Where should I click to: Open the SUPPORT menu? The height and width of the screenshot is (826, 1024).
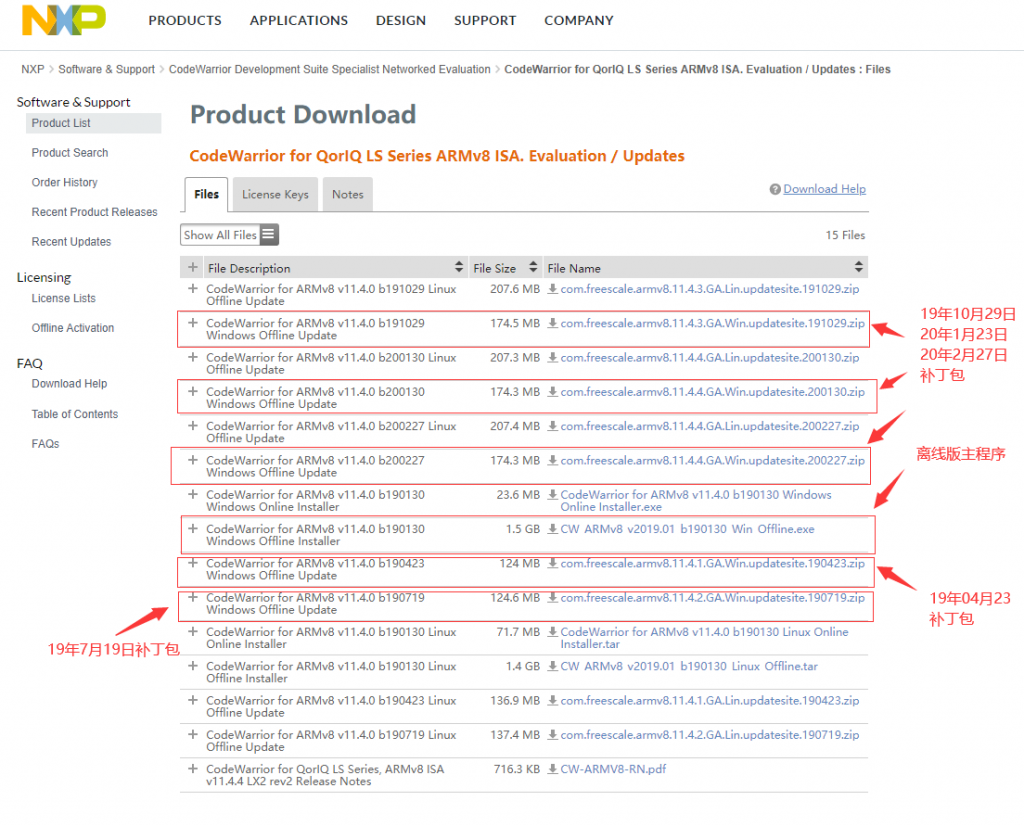(485, 20)
